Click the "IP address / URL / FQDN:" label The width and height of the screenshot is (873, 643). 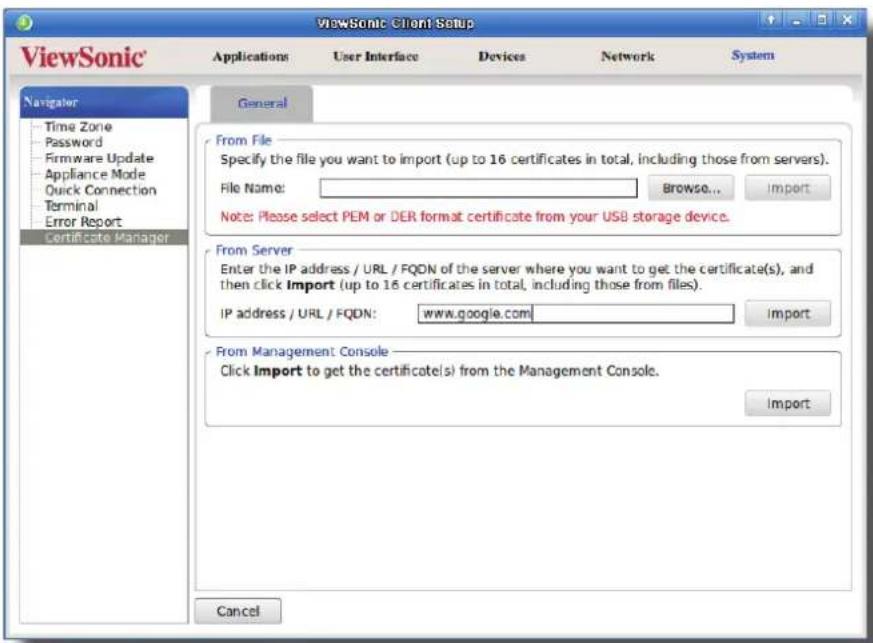[x=298, y=313]
